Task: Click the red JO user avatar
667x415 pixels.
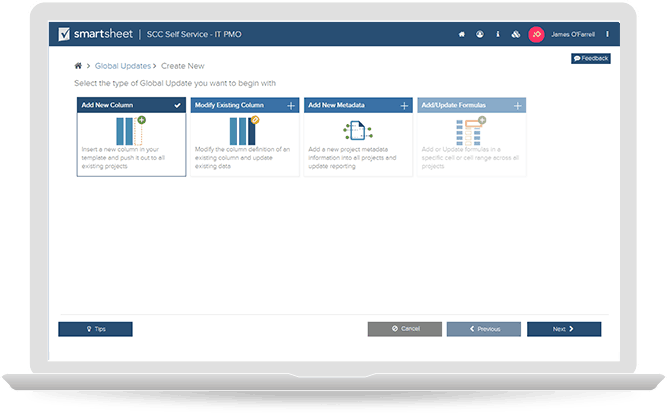Action: pyautogui.click(x=536, y=34)
